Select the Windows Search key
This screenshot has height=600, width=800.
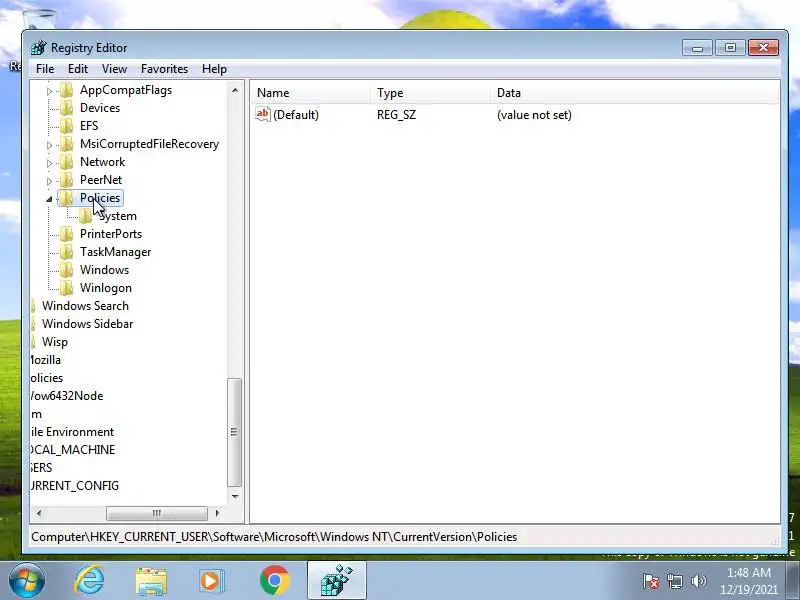coord(85,306)
